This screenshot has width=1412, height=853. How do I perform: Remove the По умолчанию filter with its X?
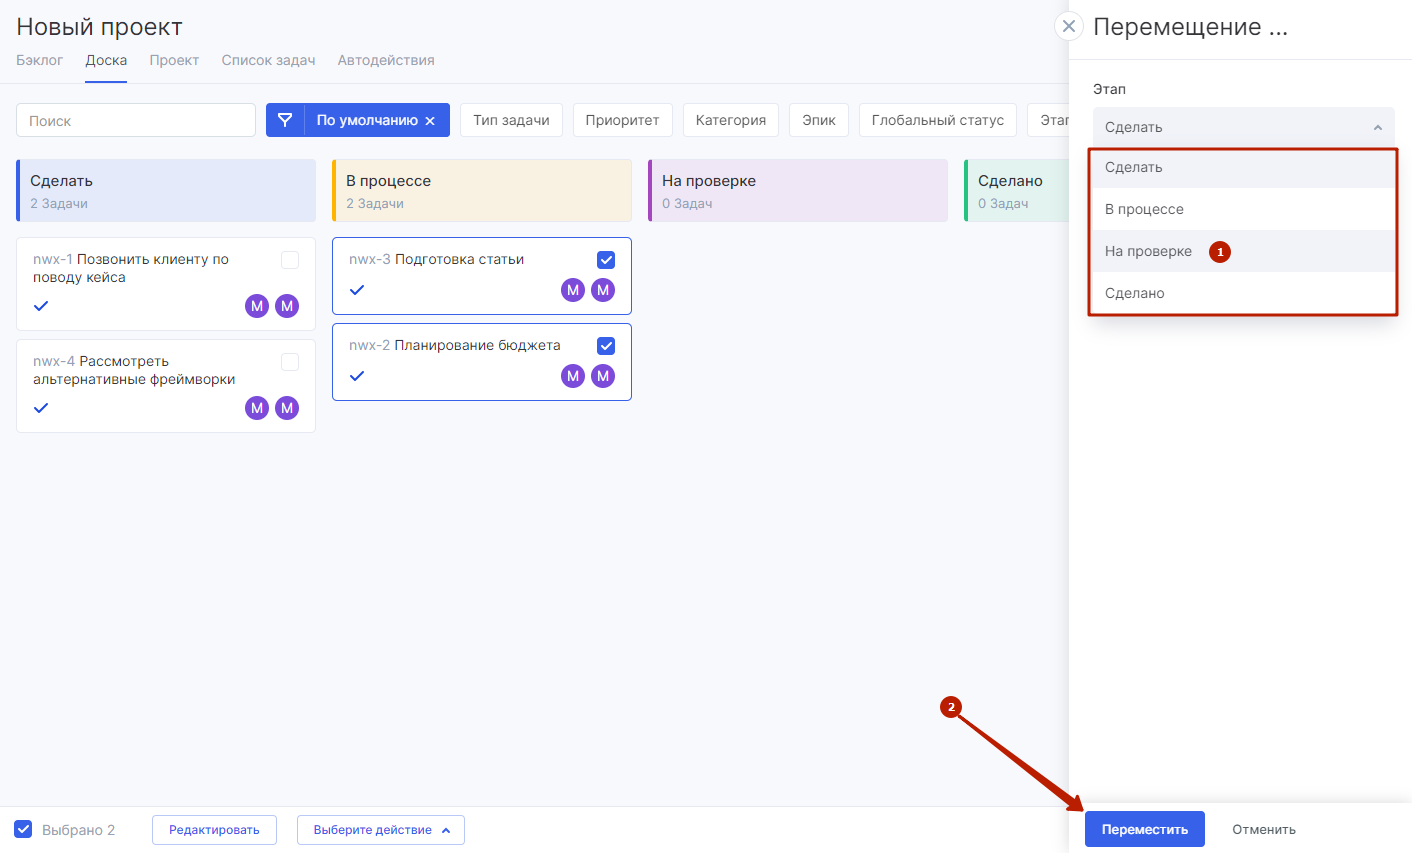430,121
